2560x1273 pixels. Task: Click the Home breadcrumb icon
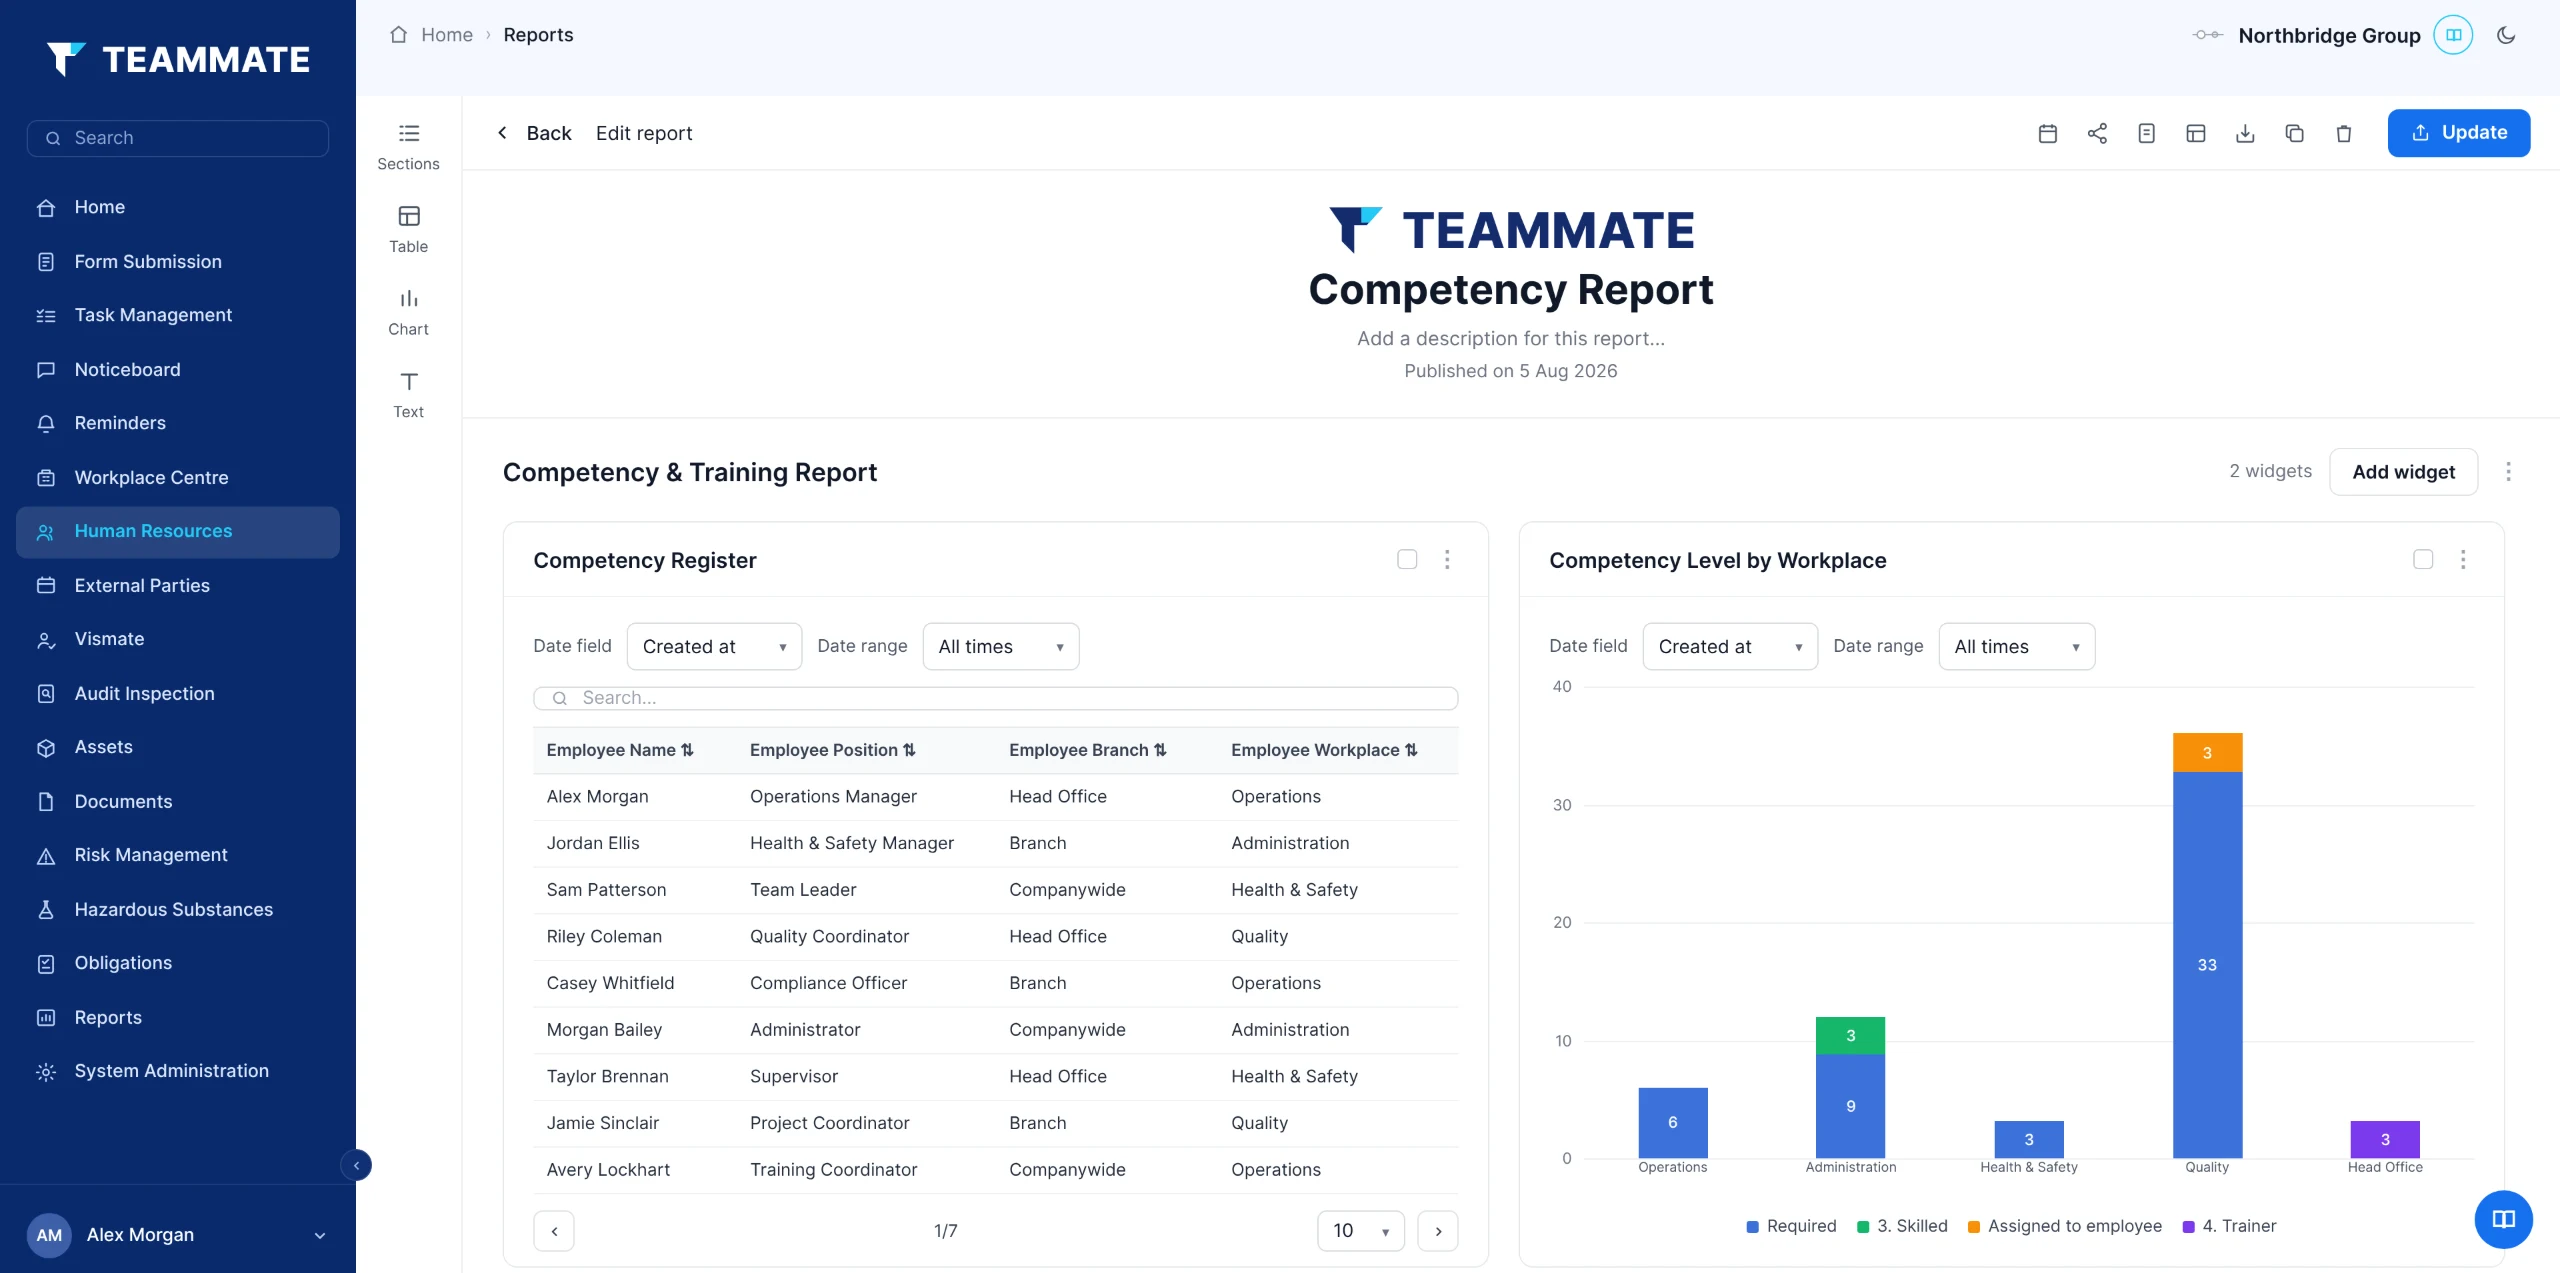click(x=398, y=34)
